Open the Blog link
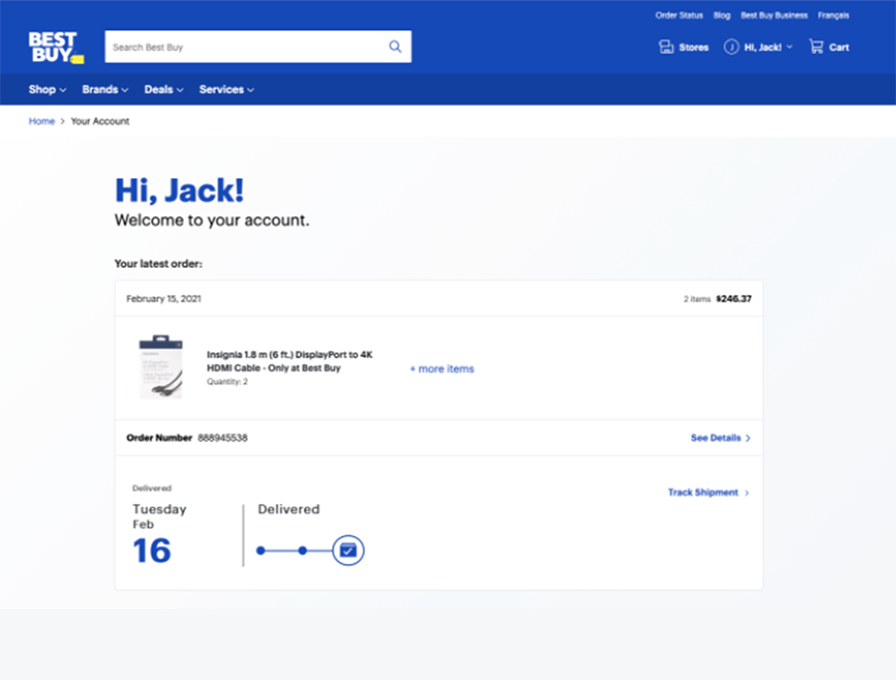This screenshot has width=896, height=680. tap(722, 15)
